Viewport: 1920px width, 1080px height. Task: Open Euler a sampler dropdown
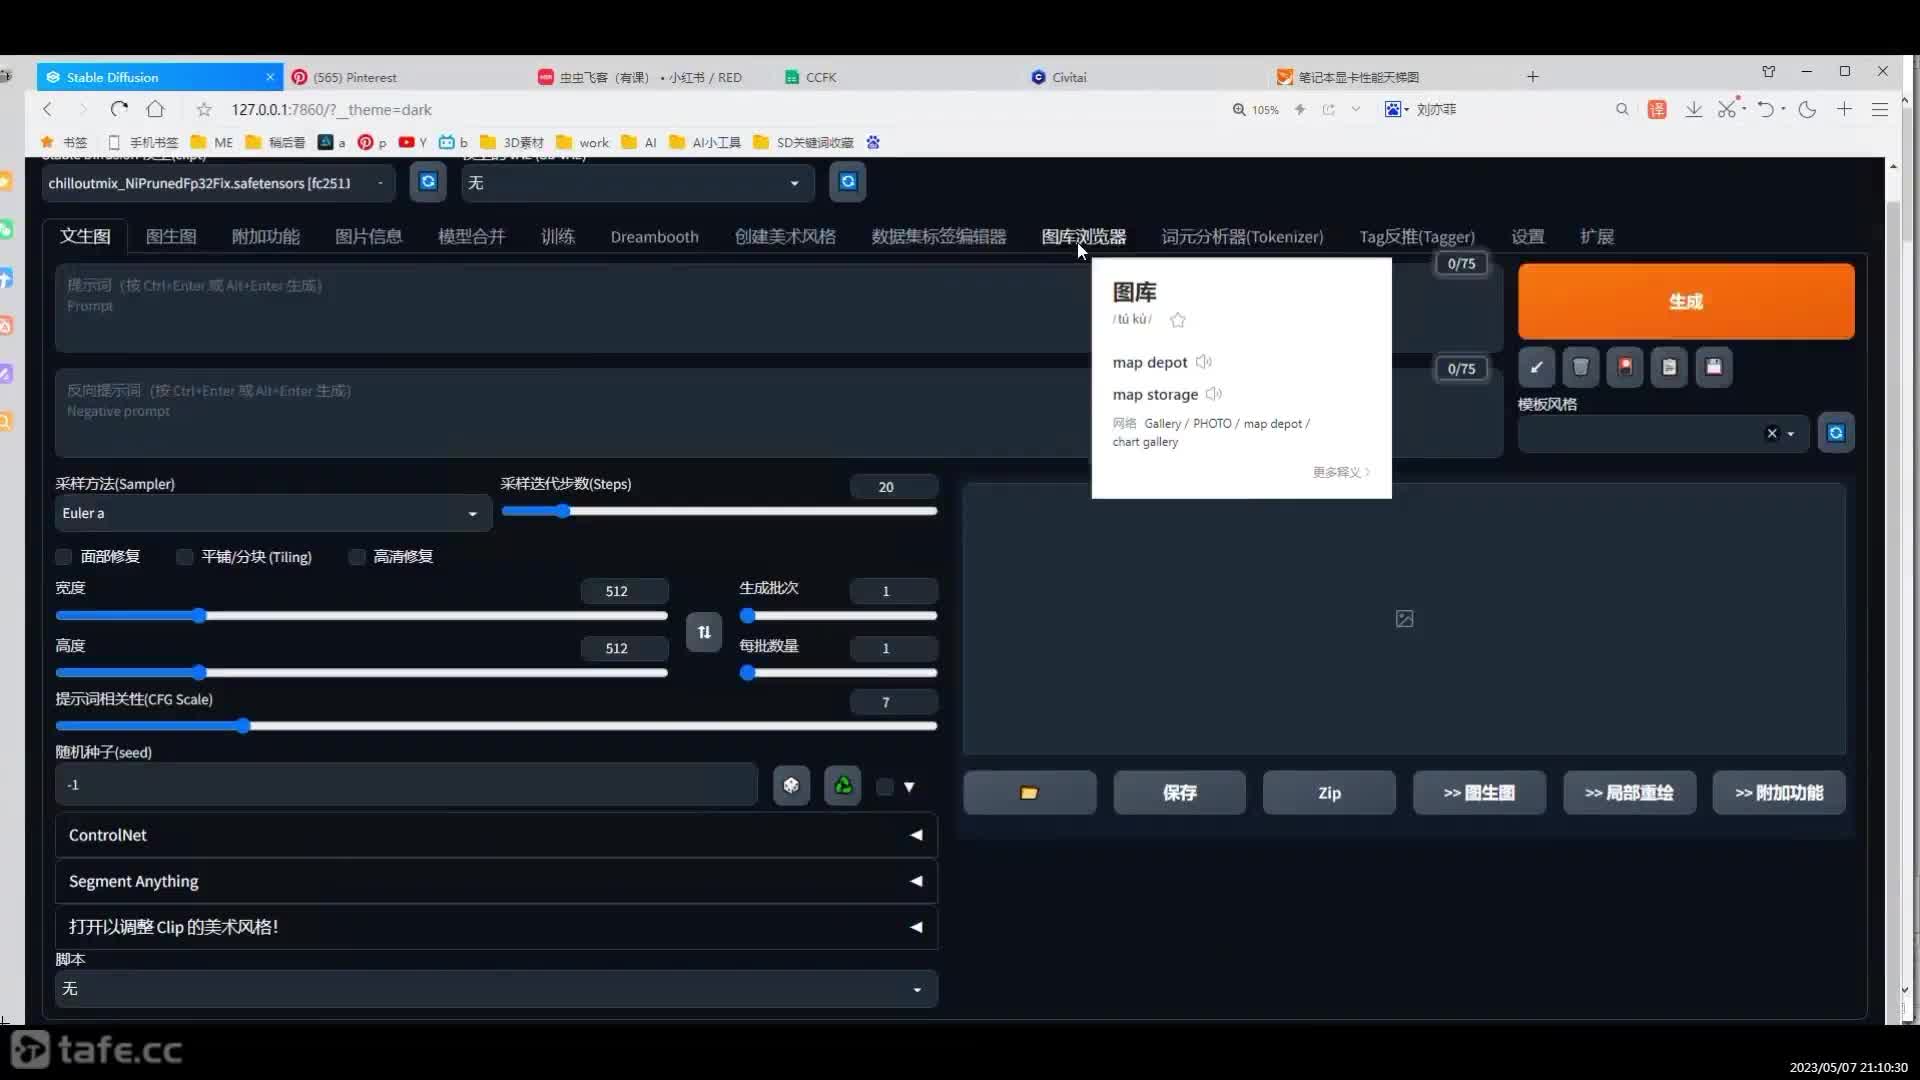click(x=273, y=513)
